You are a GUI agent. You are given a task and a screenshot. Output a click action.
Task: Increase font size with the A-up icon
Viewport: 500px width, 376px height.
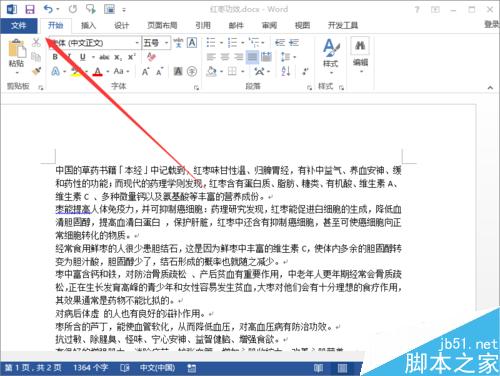click(145, 71)
